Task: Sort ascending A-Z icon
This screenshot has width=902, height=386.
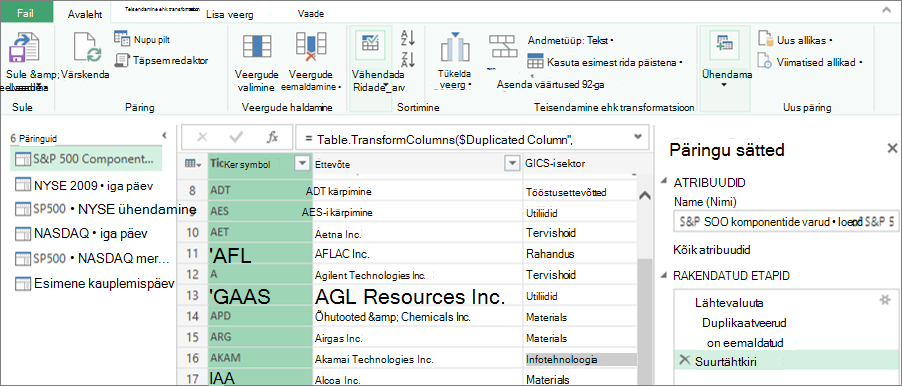Action: (x=407, y=38)
